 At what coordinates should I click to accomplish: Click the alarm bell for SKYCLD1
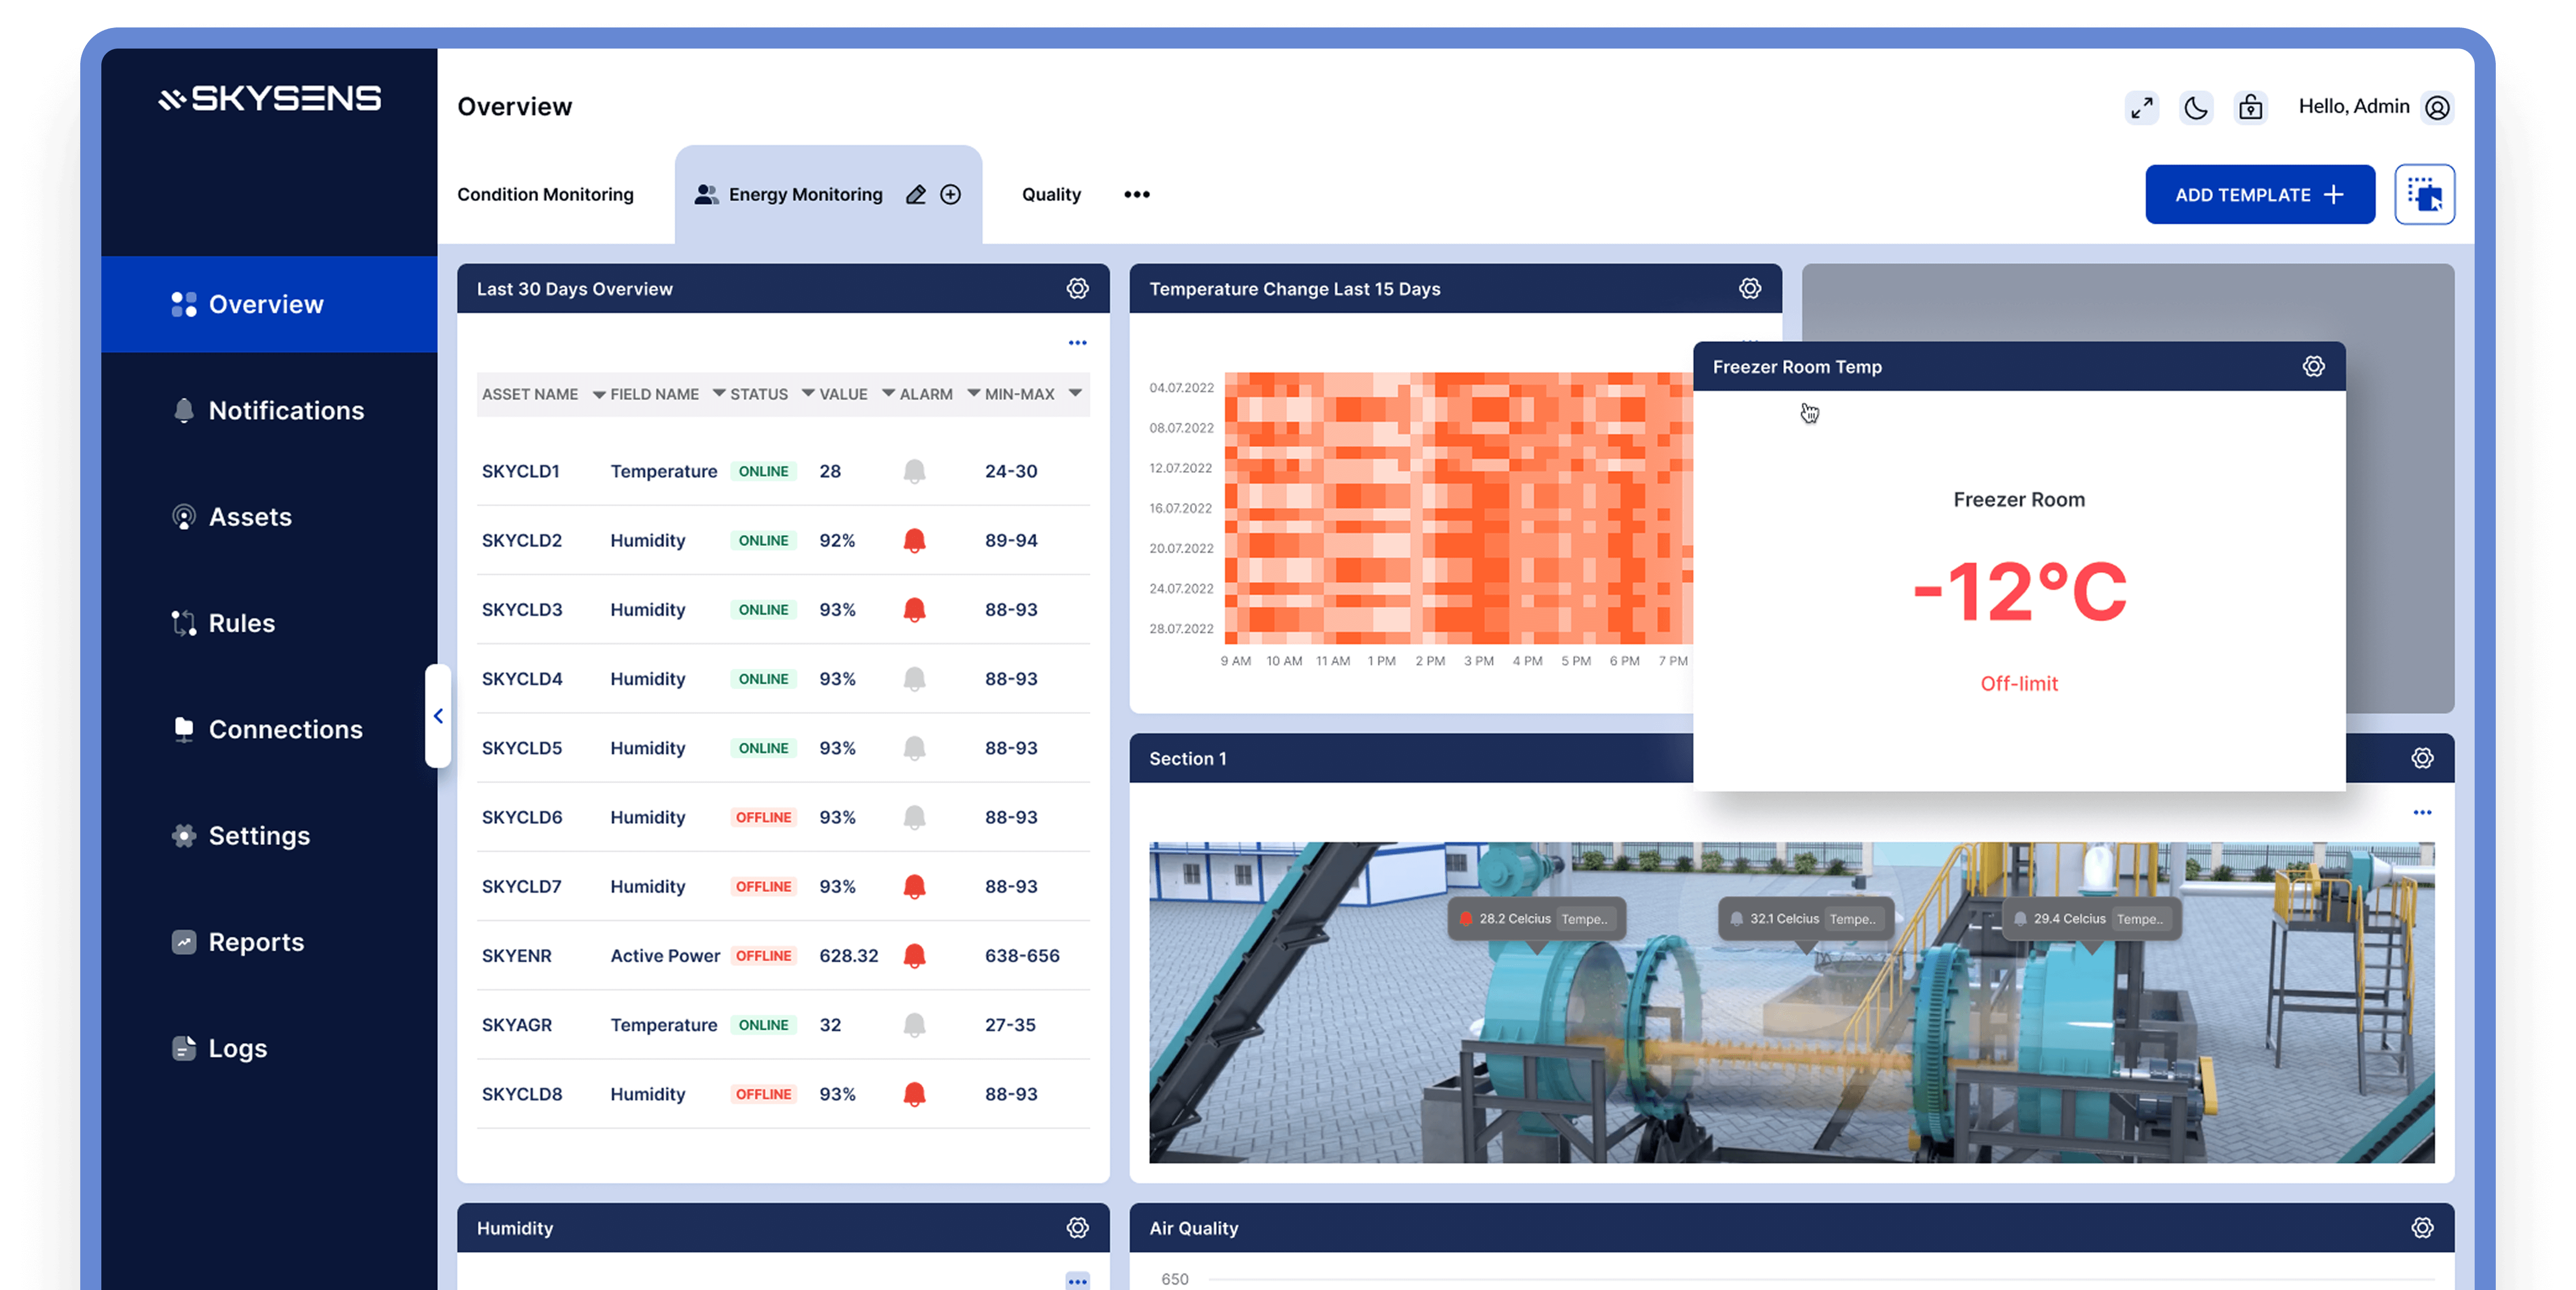[914, 471]
